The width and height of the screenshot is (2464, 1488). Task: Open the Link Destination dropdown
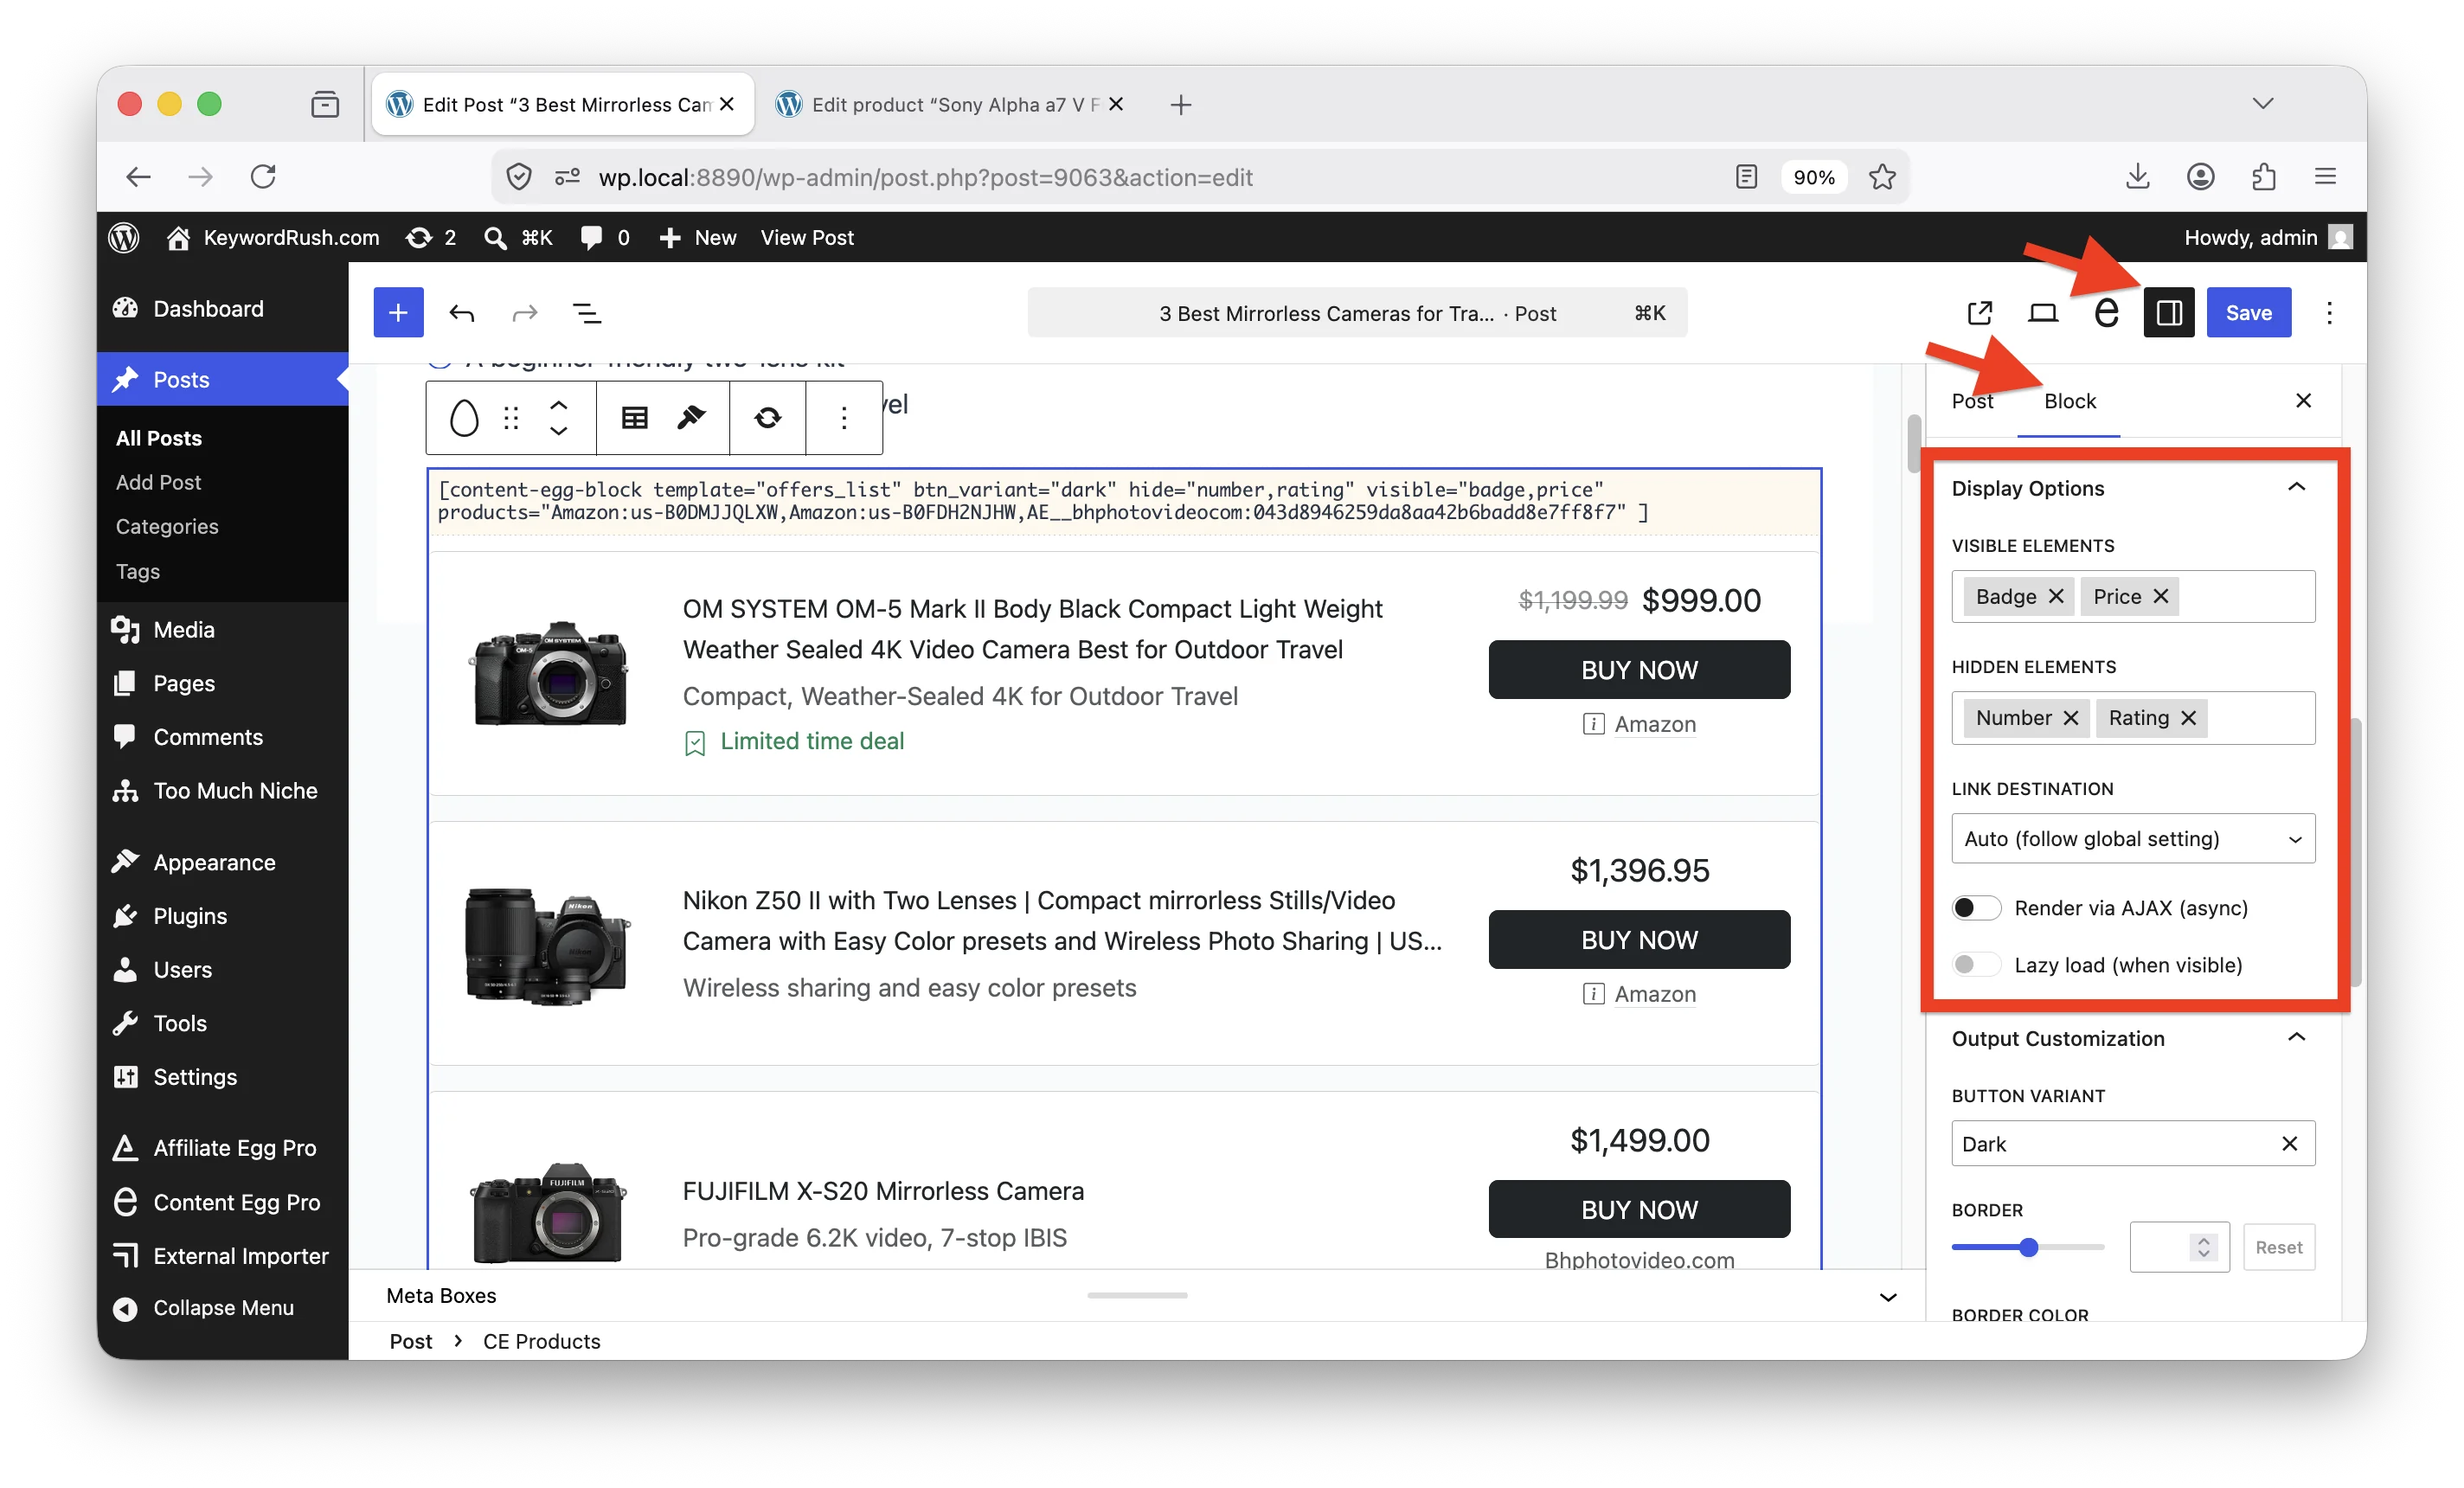(x=2132, y=839)
